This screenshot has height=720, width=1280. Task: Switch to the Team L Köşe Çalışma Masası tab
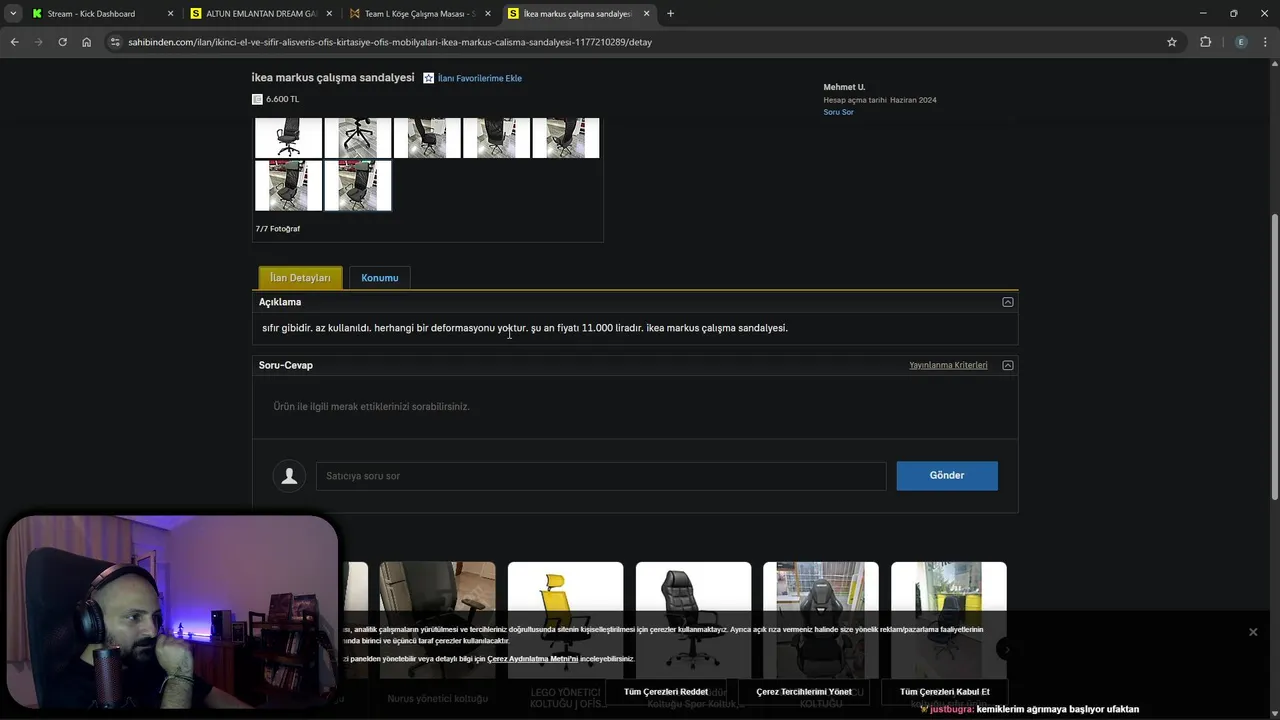pos(418,14)
